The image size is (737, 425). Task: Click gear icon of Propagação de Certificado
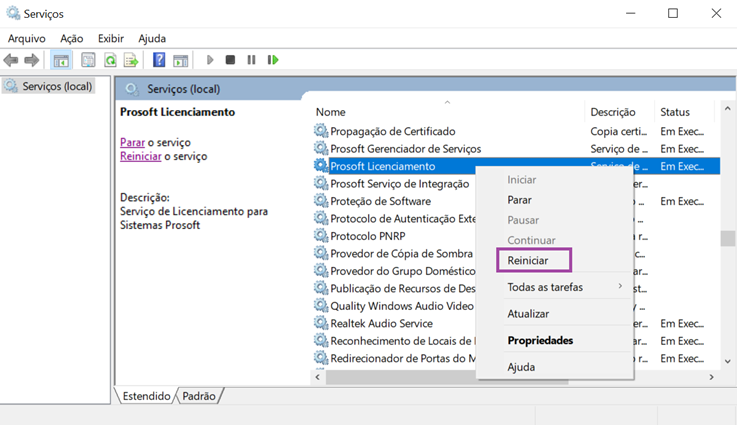click(x=321, y=131)
